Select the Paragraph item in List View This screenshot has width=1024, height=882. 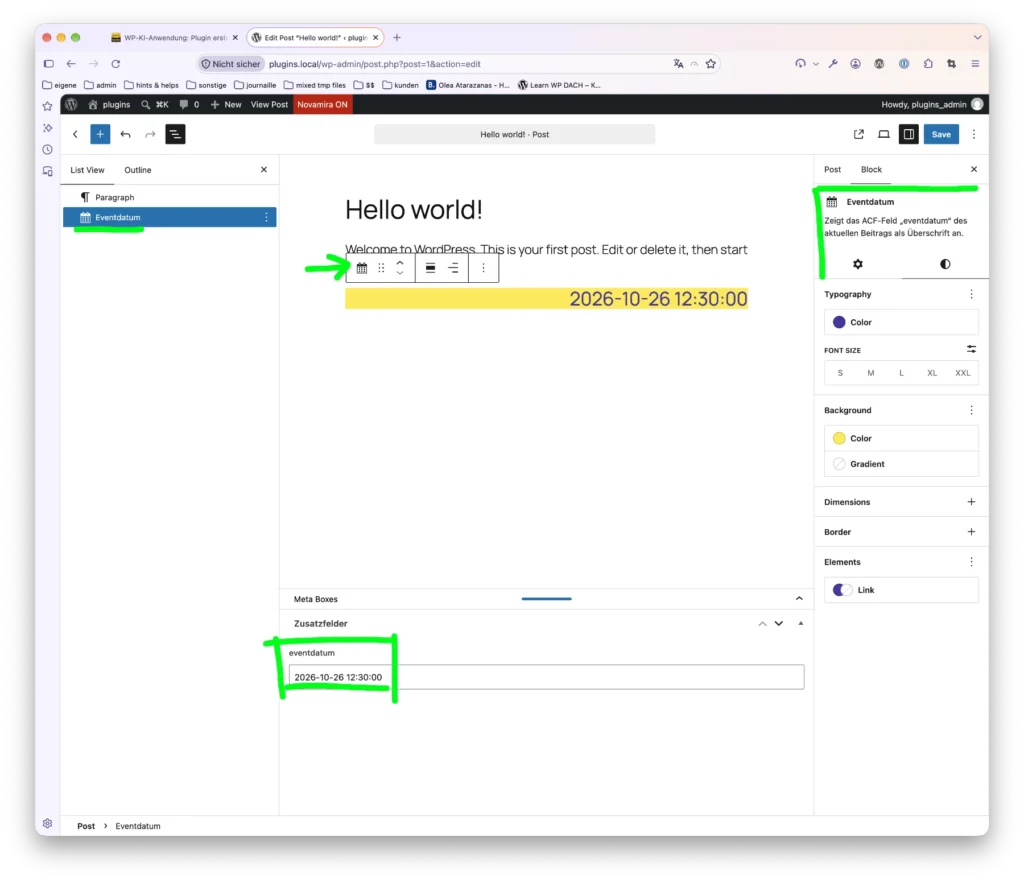(x=170, y=197)
